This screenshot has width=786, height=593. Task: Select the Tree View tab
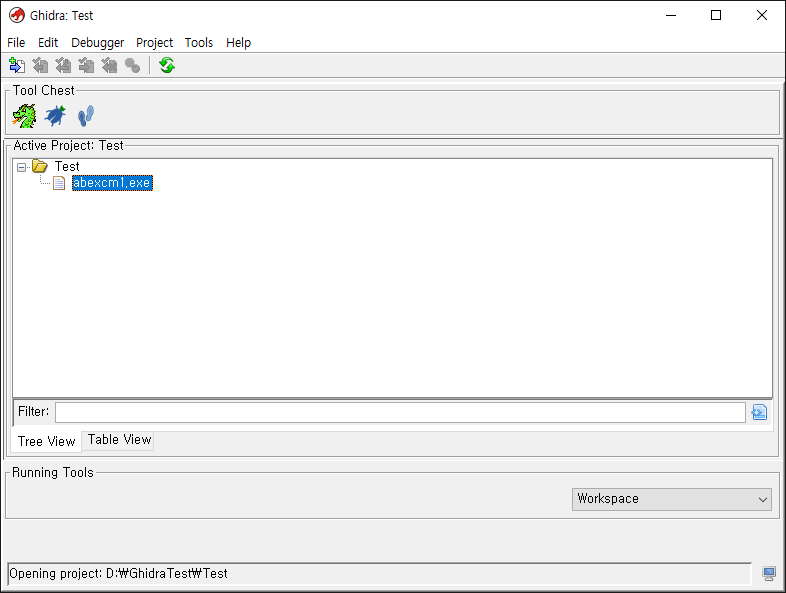46,441
